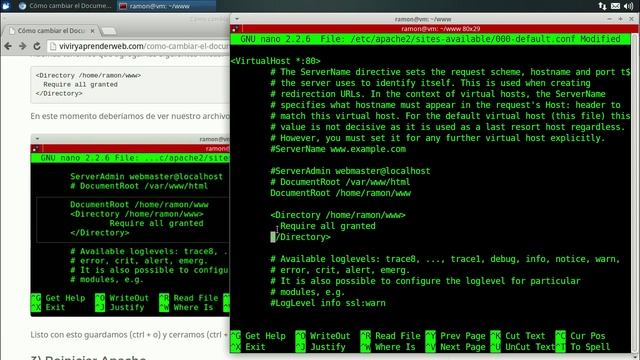This screenshot has width=640, height=360.
Task: Minimize the terminal window
Action: pyautogui.click(x=609, y=19)
